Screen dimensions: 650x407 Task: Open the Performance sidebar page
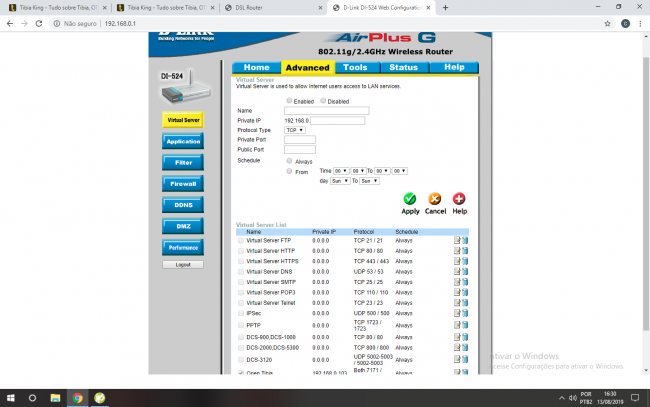tap(183, 247)
